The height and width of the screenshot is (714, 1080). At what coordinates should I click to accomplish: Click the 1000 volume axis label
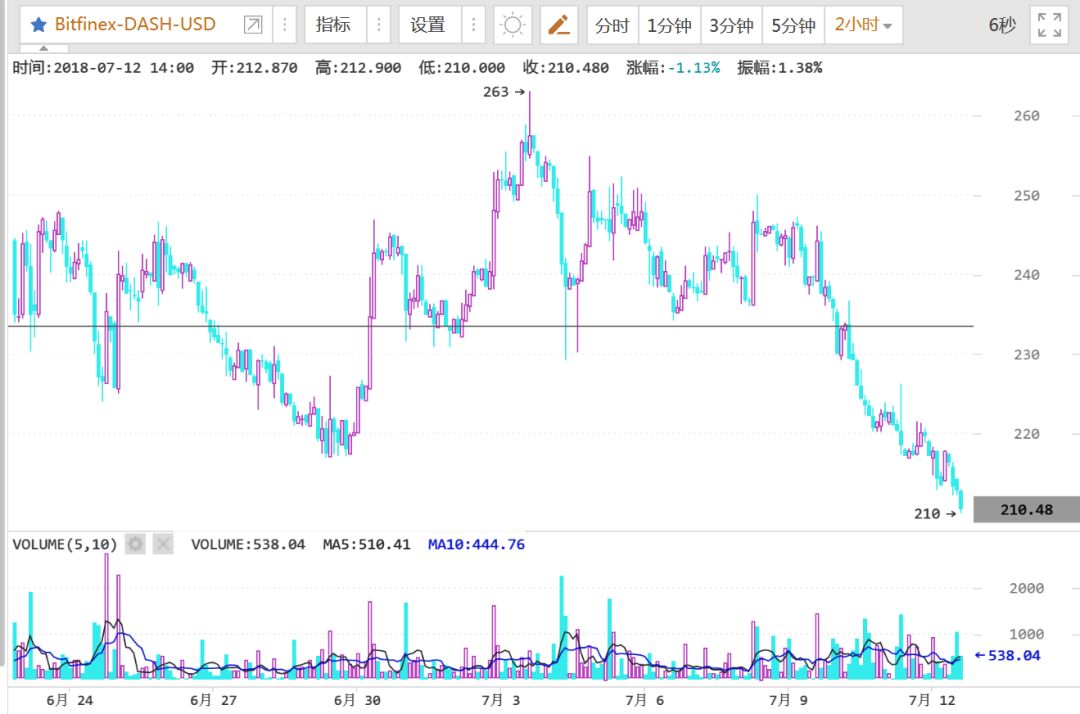pos(1026,634)
